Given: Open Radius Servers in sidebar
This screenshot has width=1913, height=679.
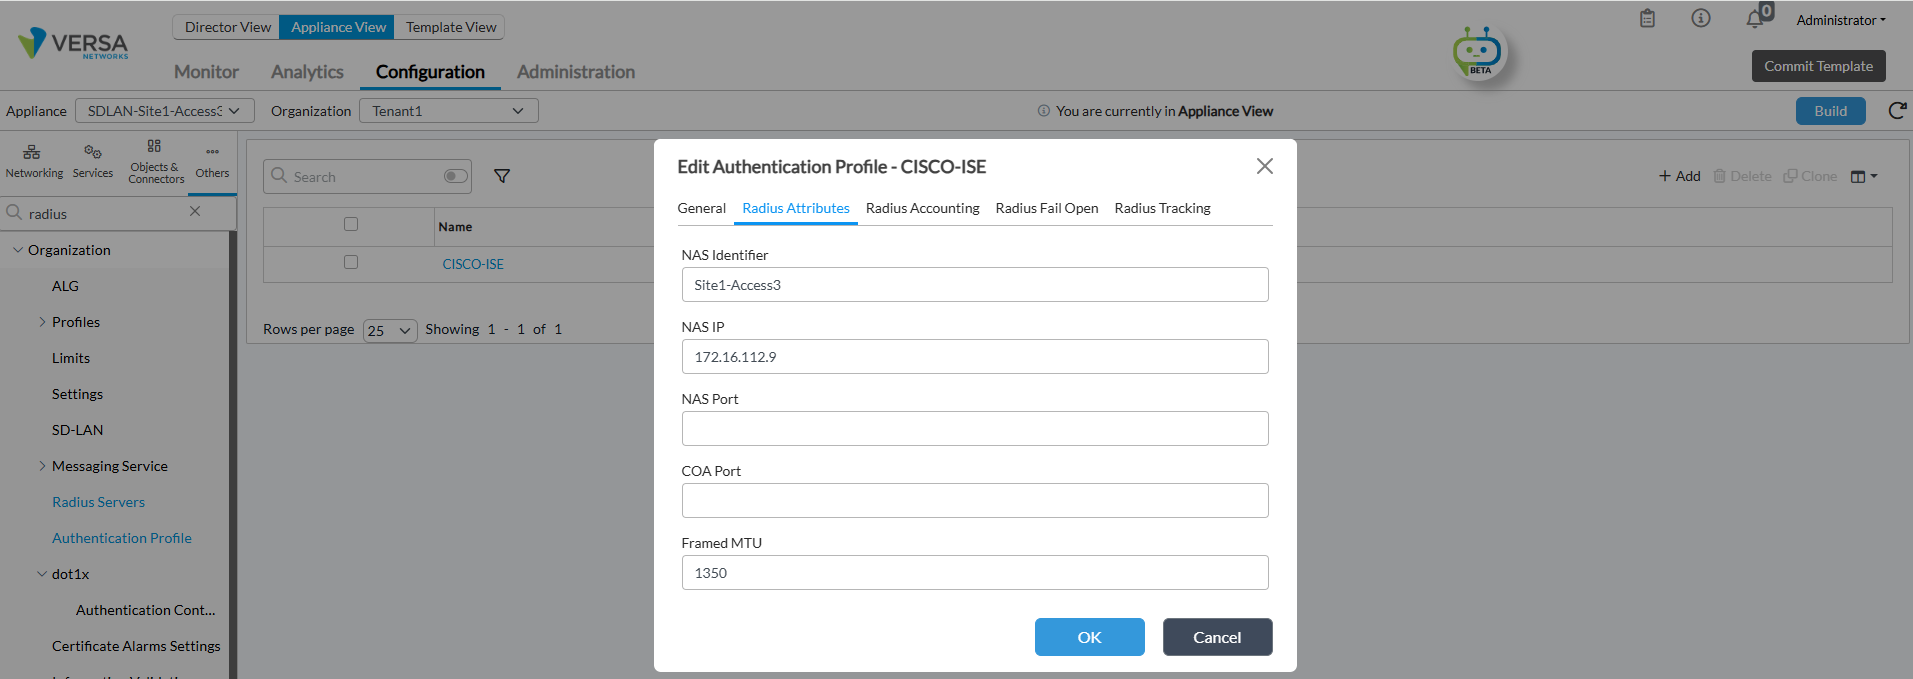Looking at the screenshot, I should pos(98,502).
